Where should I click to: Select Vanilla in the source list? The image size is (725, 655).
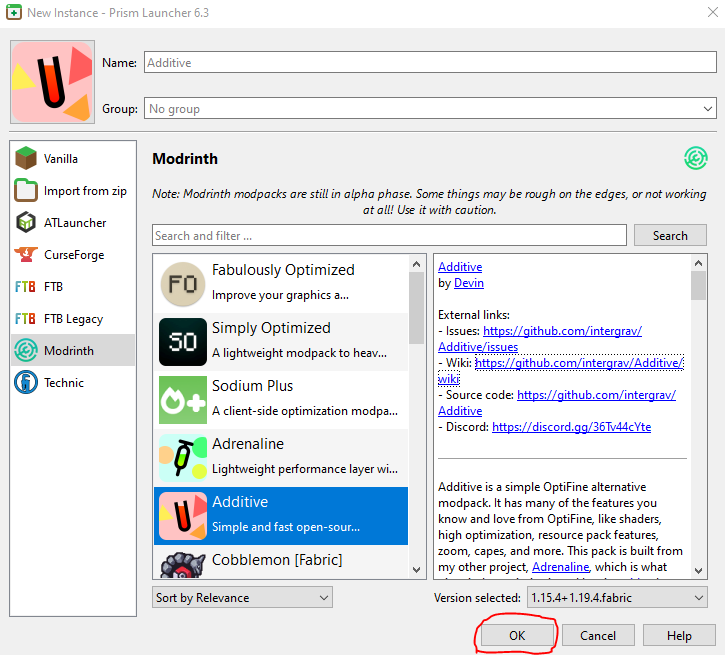point(73,159)
